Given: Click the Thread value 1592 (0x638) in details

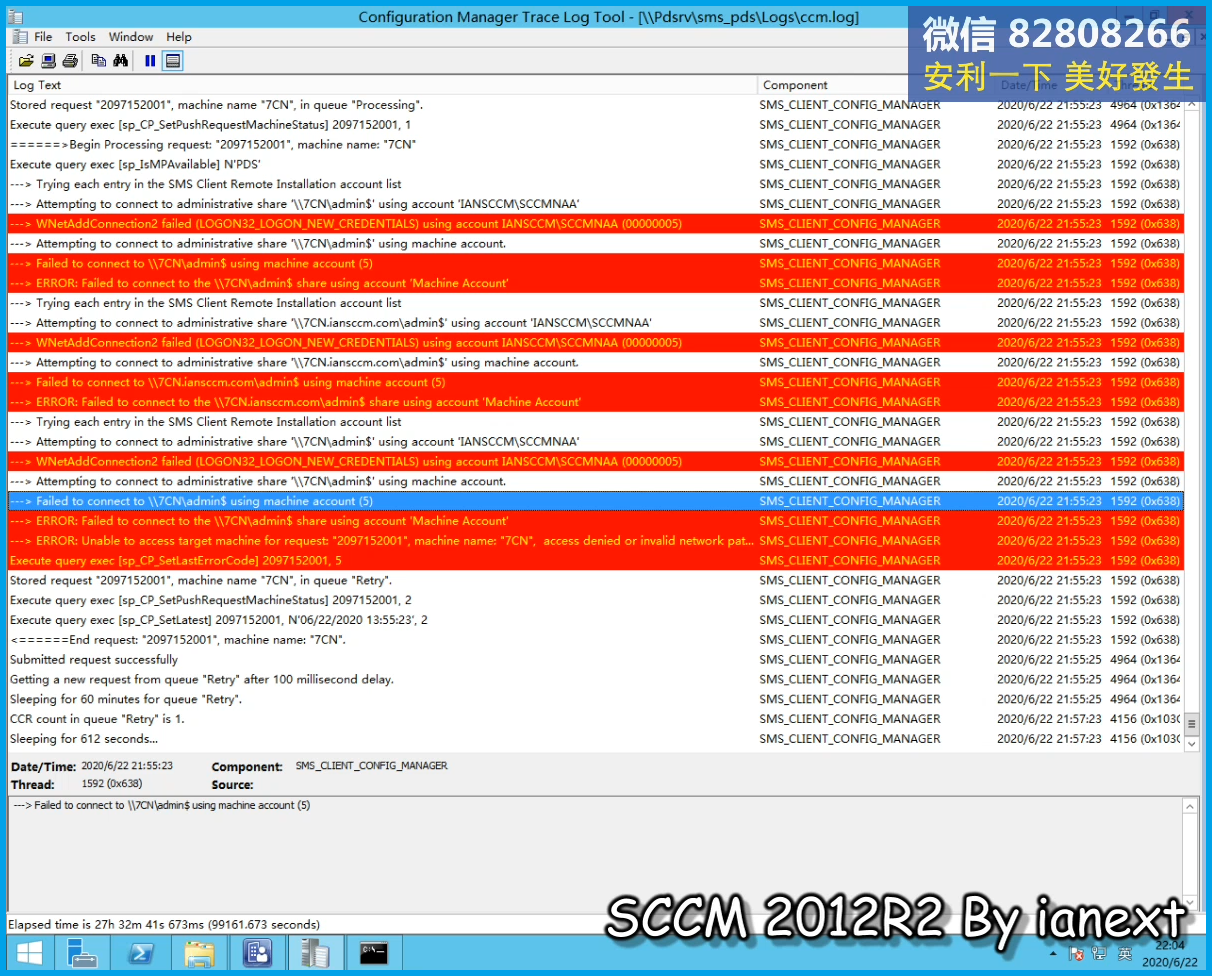Looking at the screenshot, I should tap(112, 785).
